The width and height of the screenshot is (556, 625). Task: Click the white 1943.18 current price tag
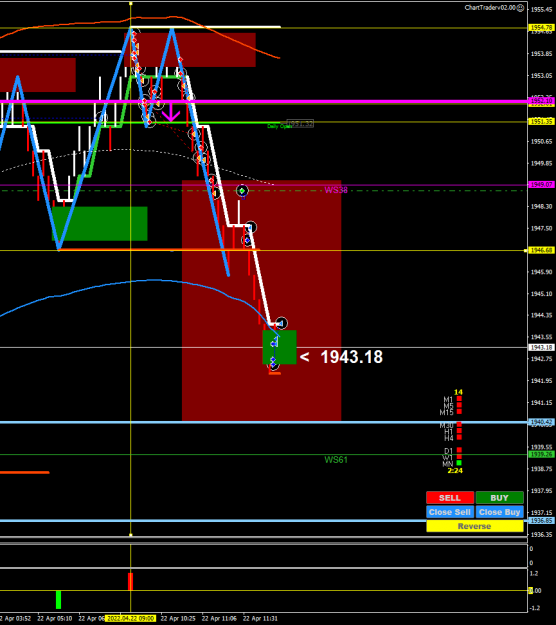[x=541, y=348]
